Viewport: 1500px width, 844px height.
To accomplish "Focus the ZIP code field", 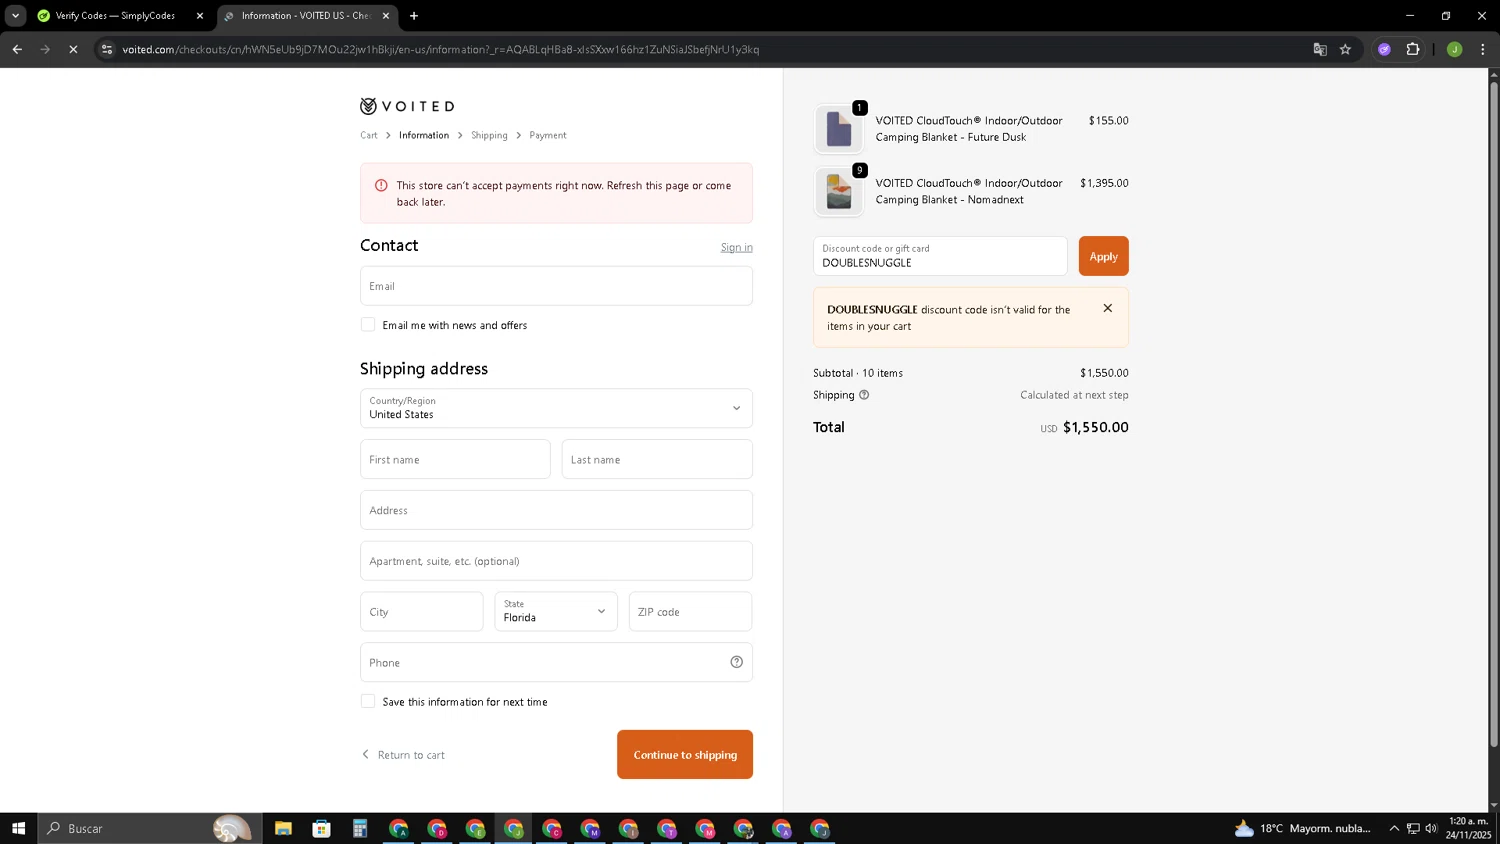I will (x=690, y=611).
